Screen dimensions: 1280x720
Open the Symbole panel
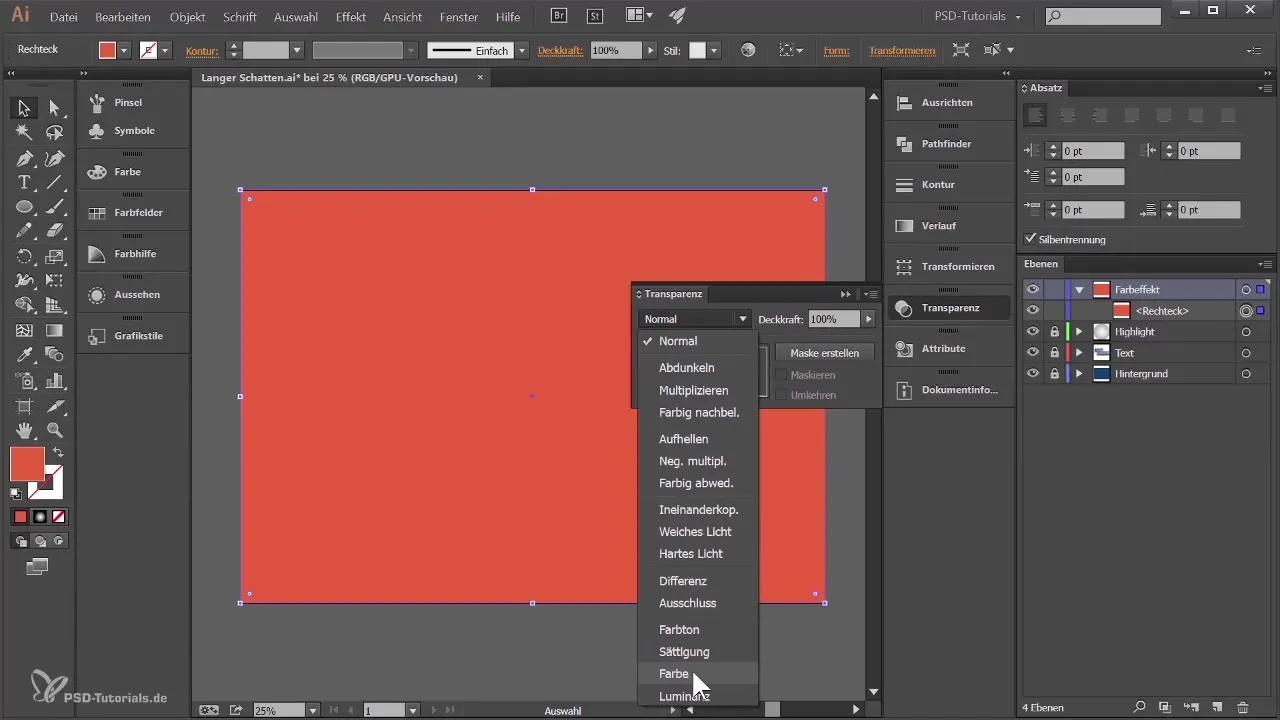(132, 130)
